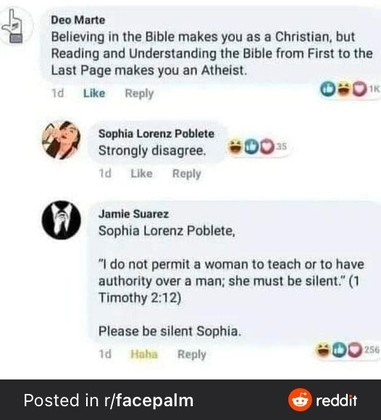The height and width of the screenshot is (420, 381).
Task: Reply to Jamie Suarez's comment
Action: pyautogui.click(x=192, y=354)
